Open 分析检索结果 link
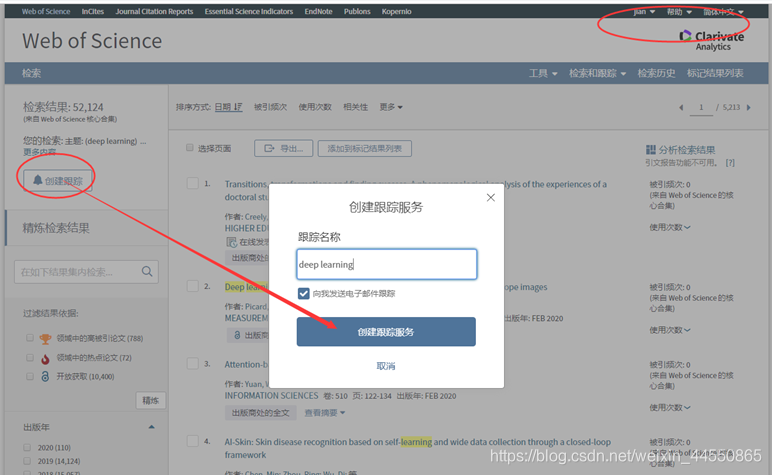 [687, 150]
